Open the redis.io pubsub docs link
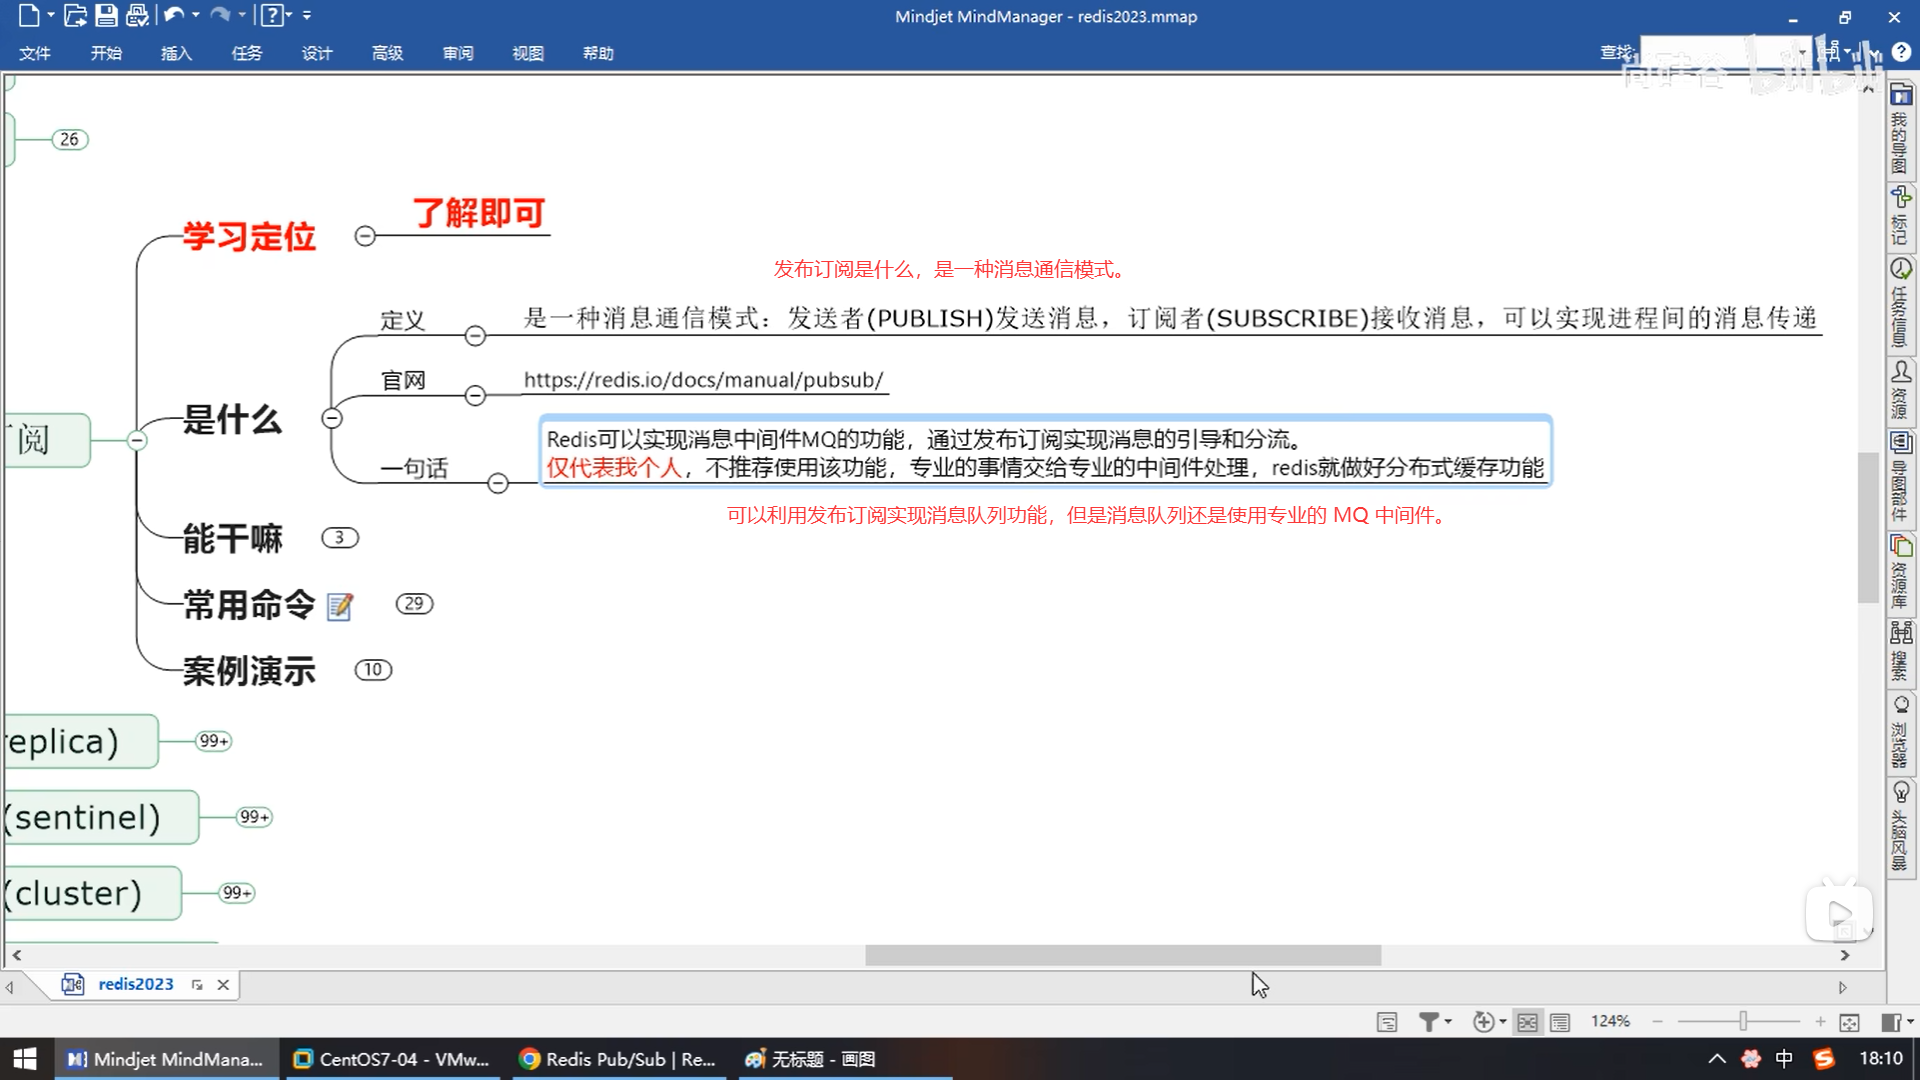Image resolution: width=1920 pixels, height=1080 pixels. [x=703, y=380]
